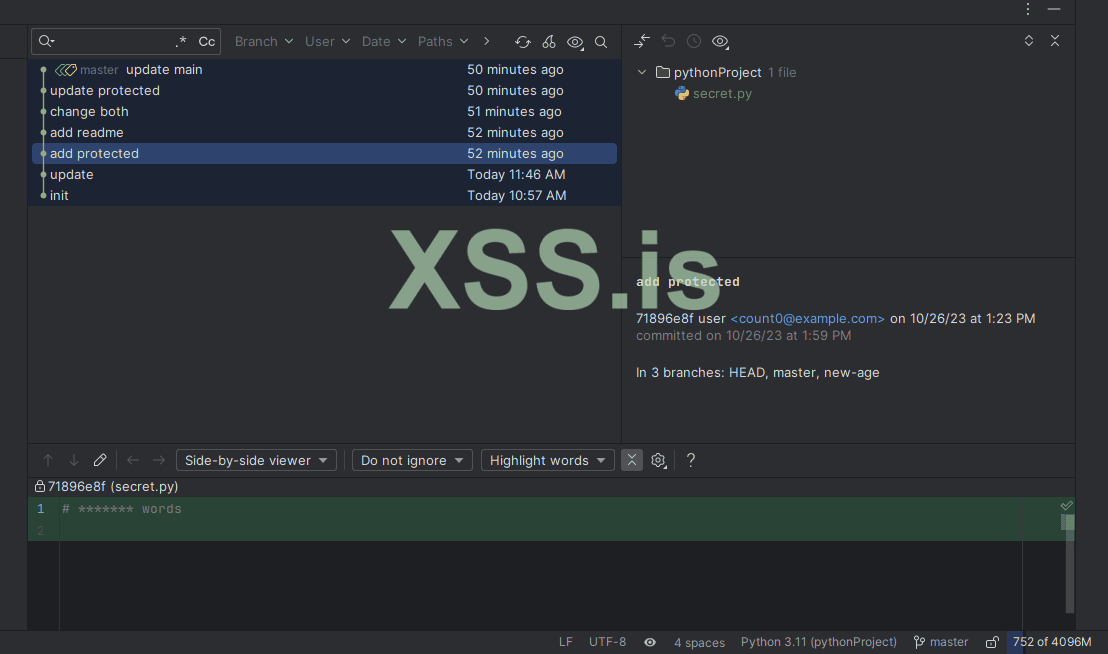Toggle case-sensitive search with Cc
The width and height of the screenshot is (1108, 654).
(206, 41)
